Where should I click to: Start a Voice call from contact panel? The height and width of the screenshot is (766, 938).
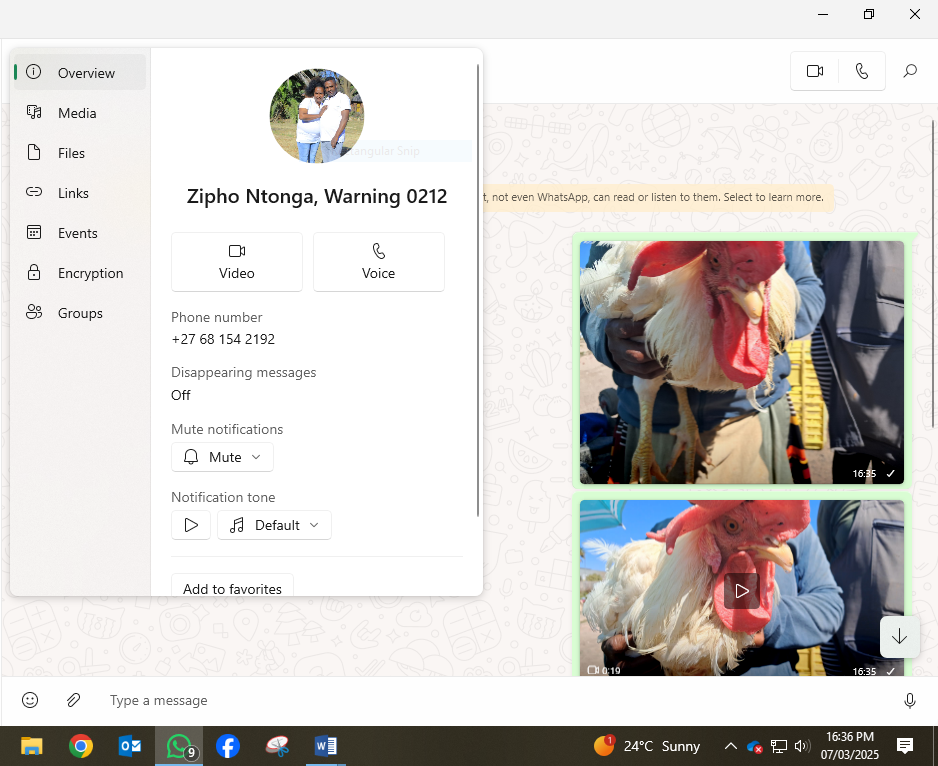point(379,262)
